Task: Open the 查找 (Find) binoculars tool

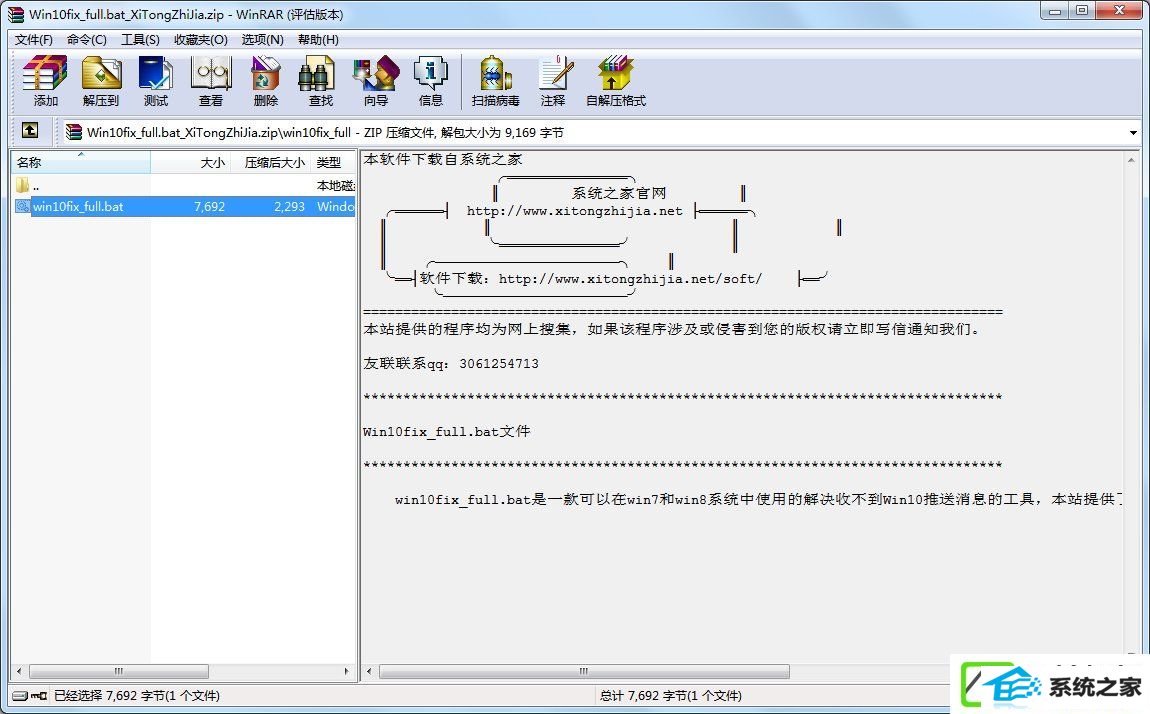Action: click(321, 81)
